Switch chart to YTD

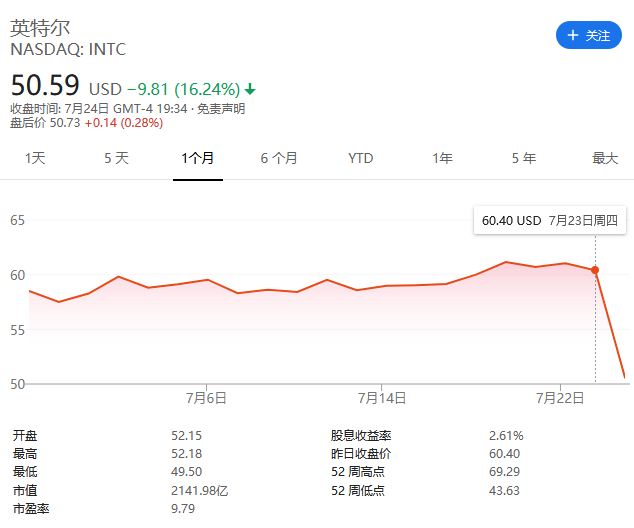tap(360, 158)
